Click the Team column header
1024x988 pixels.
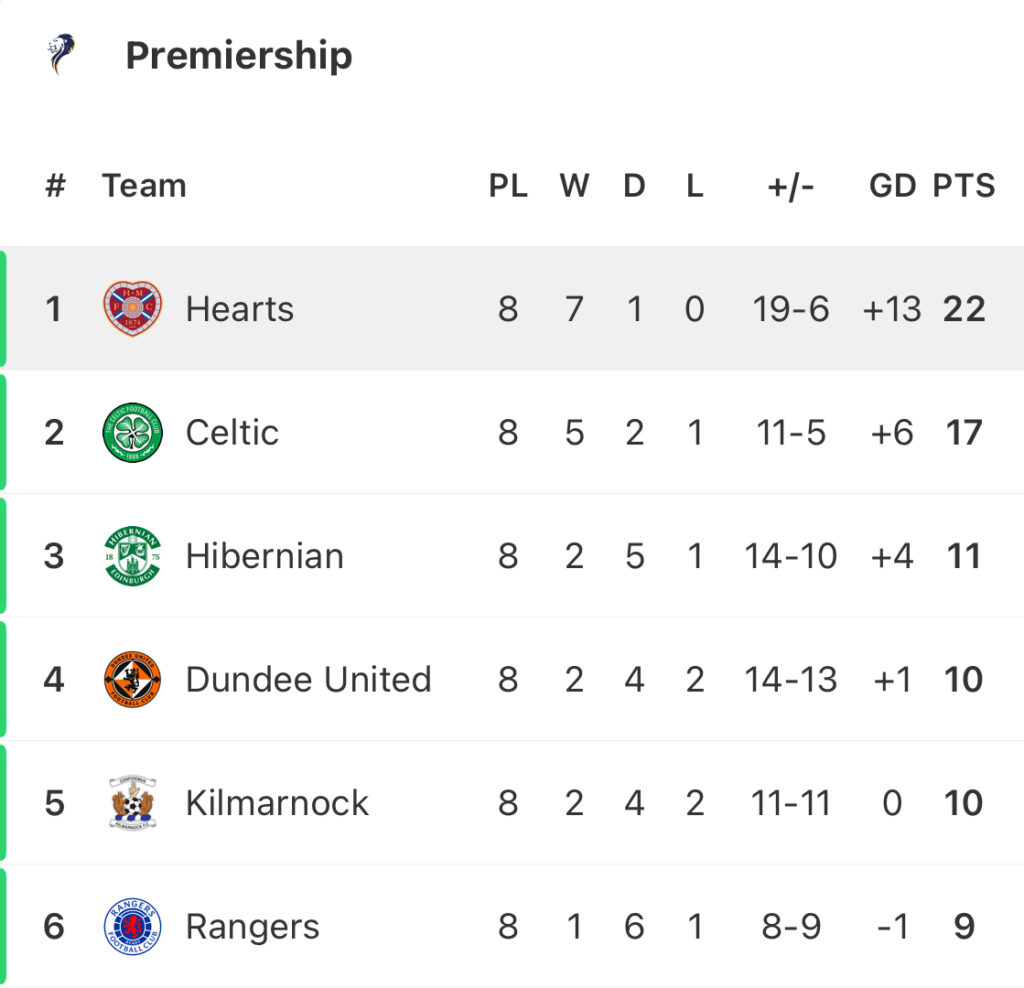pos(144,186)
